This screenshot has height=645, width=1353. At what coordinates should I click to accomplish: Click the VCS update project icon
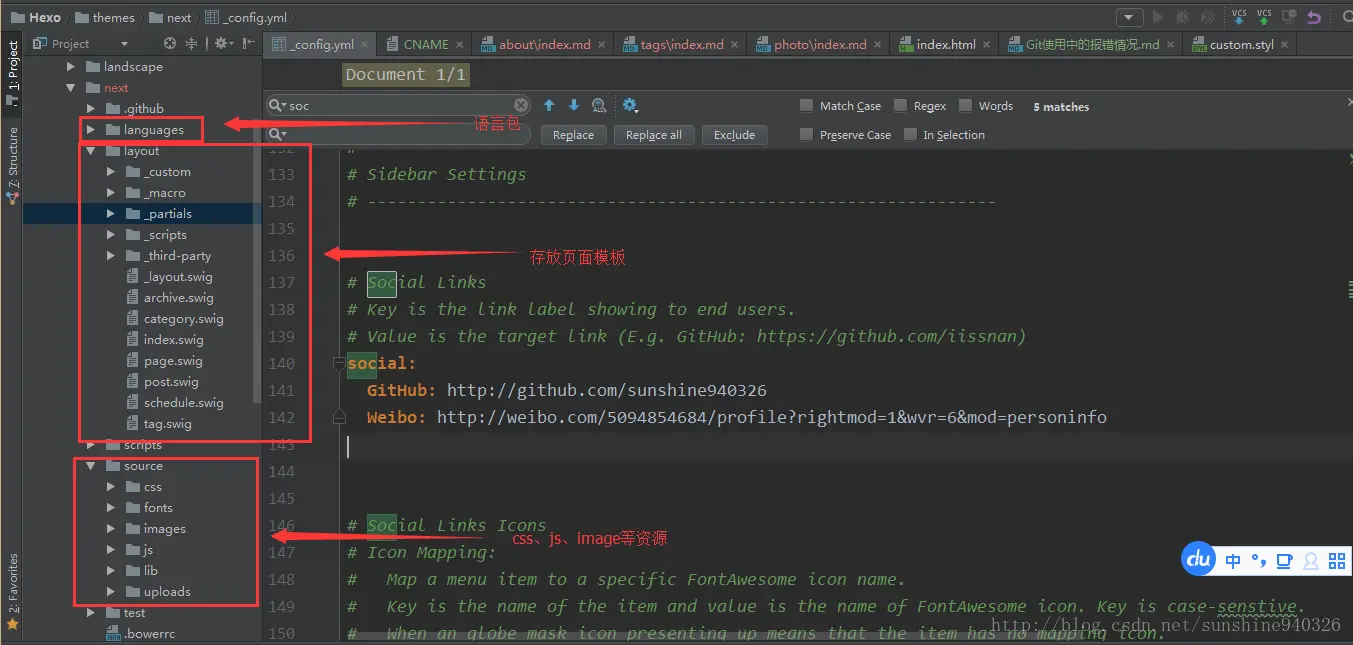(x=1240, y=17)
